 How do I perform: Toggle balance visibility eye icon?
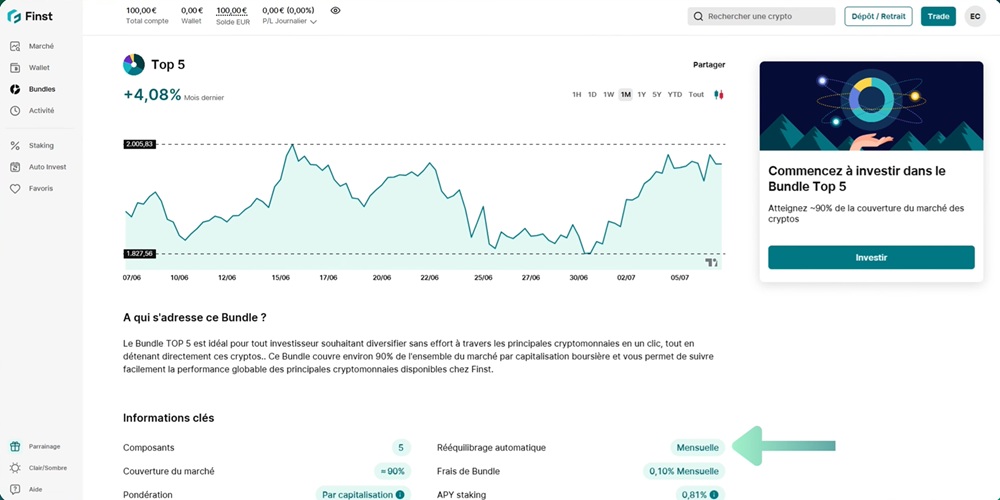coord(335,10)
